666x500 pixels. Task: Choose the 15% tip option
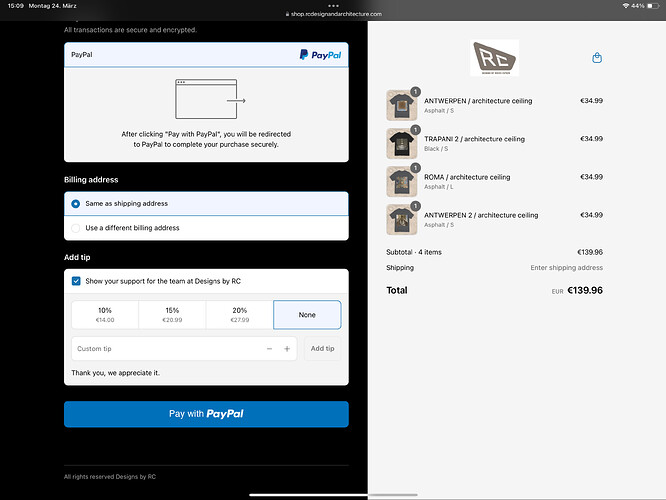(172, 315)
